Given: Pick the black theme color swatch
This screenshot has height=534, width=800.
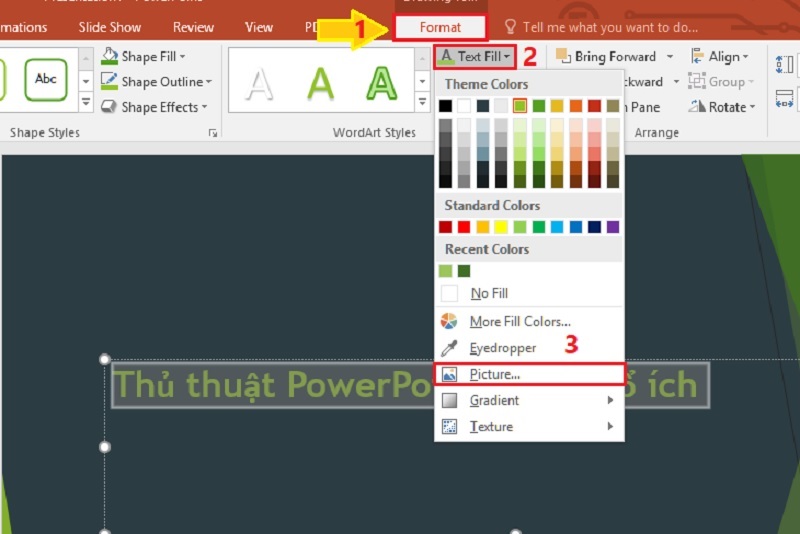Looking at the screenshot, I should tap(445, 106).
